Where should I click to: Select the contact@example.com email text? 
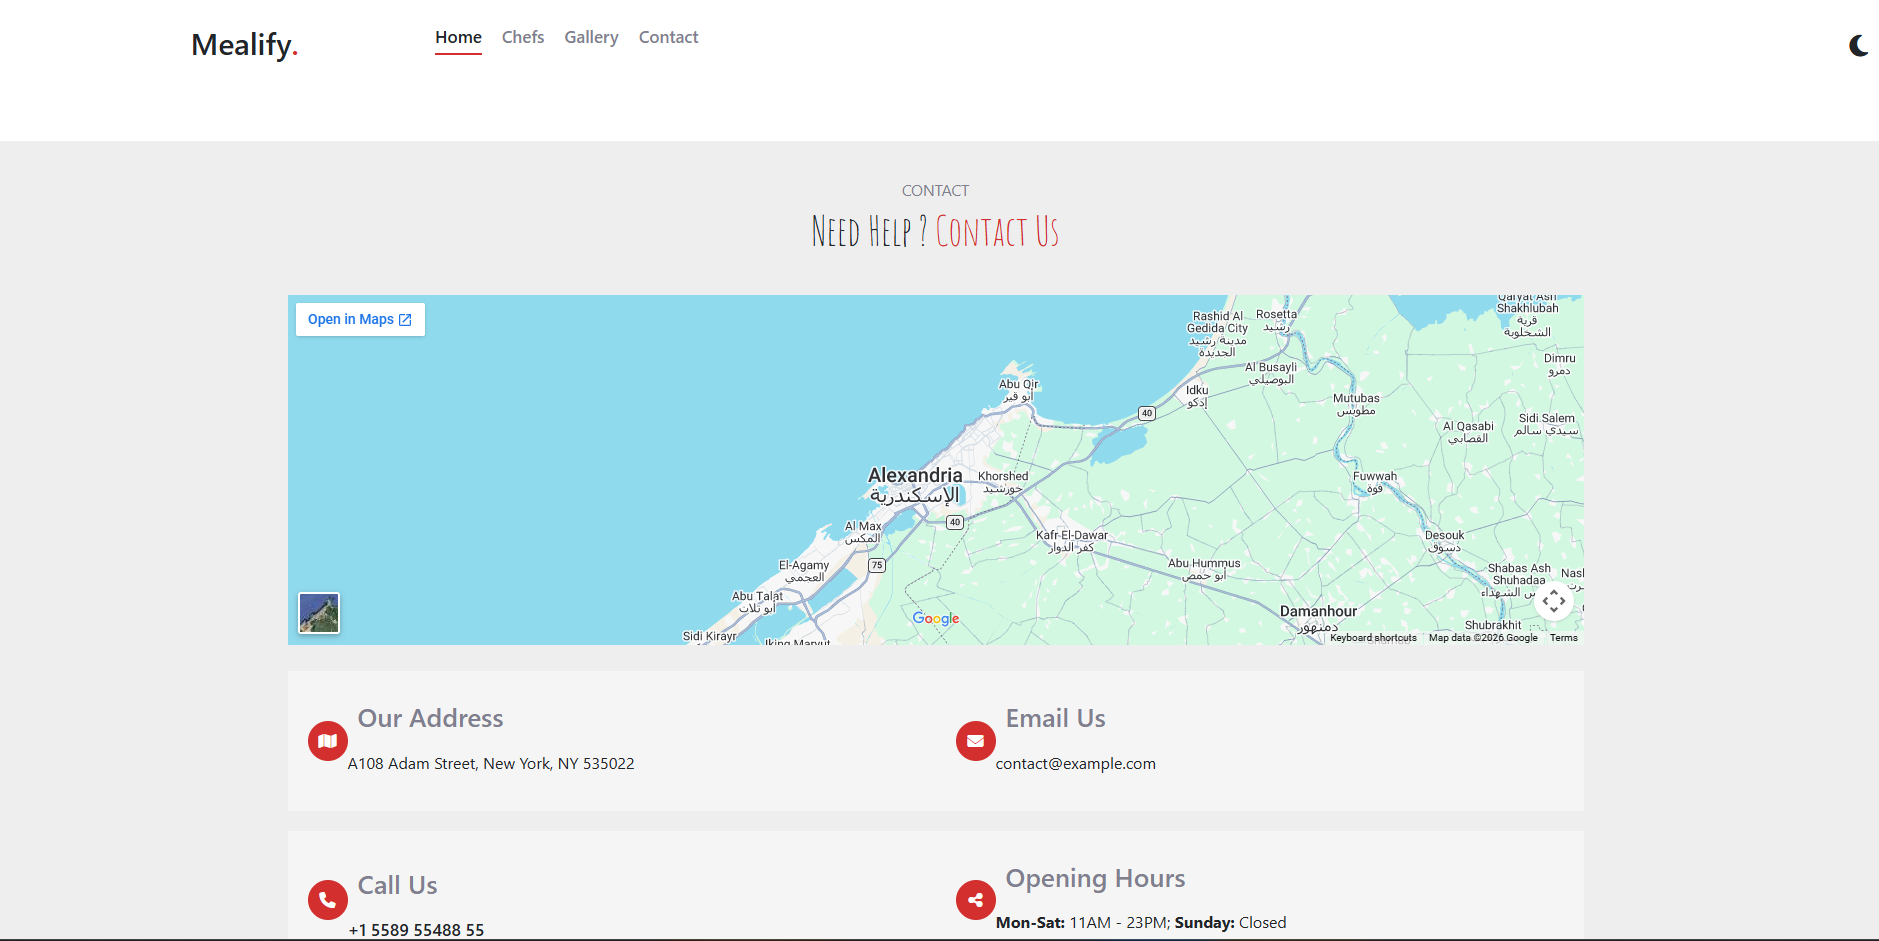1075,764
